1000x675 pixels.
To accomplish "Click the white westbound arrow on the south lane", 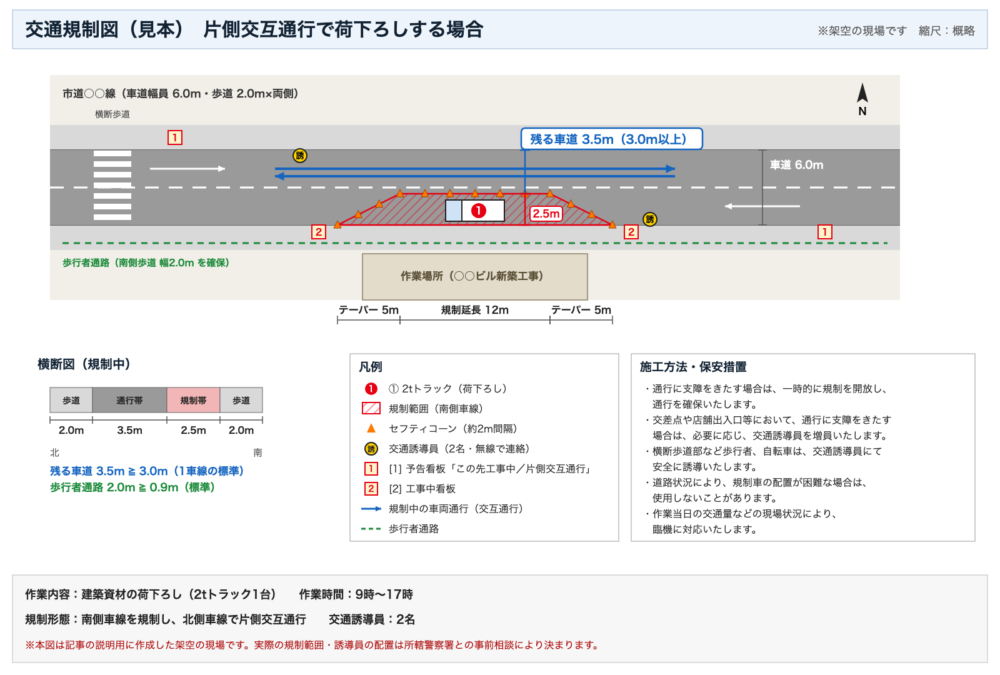I will click(x=762, y=206).
